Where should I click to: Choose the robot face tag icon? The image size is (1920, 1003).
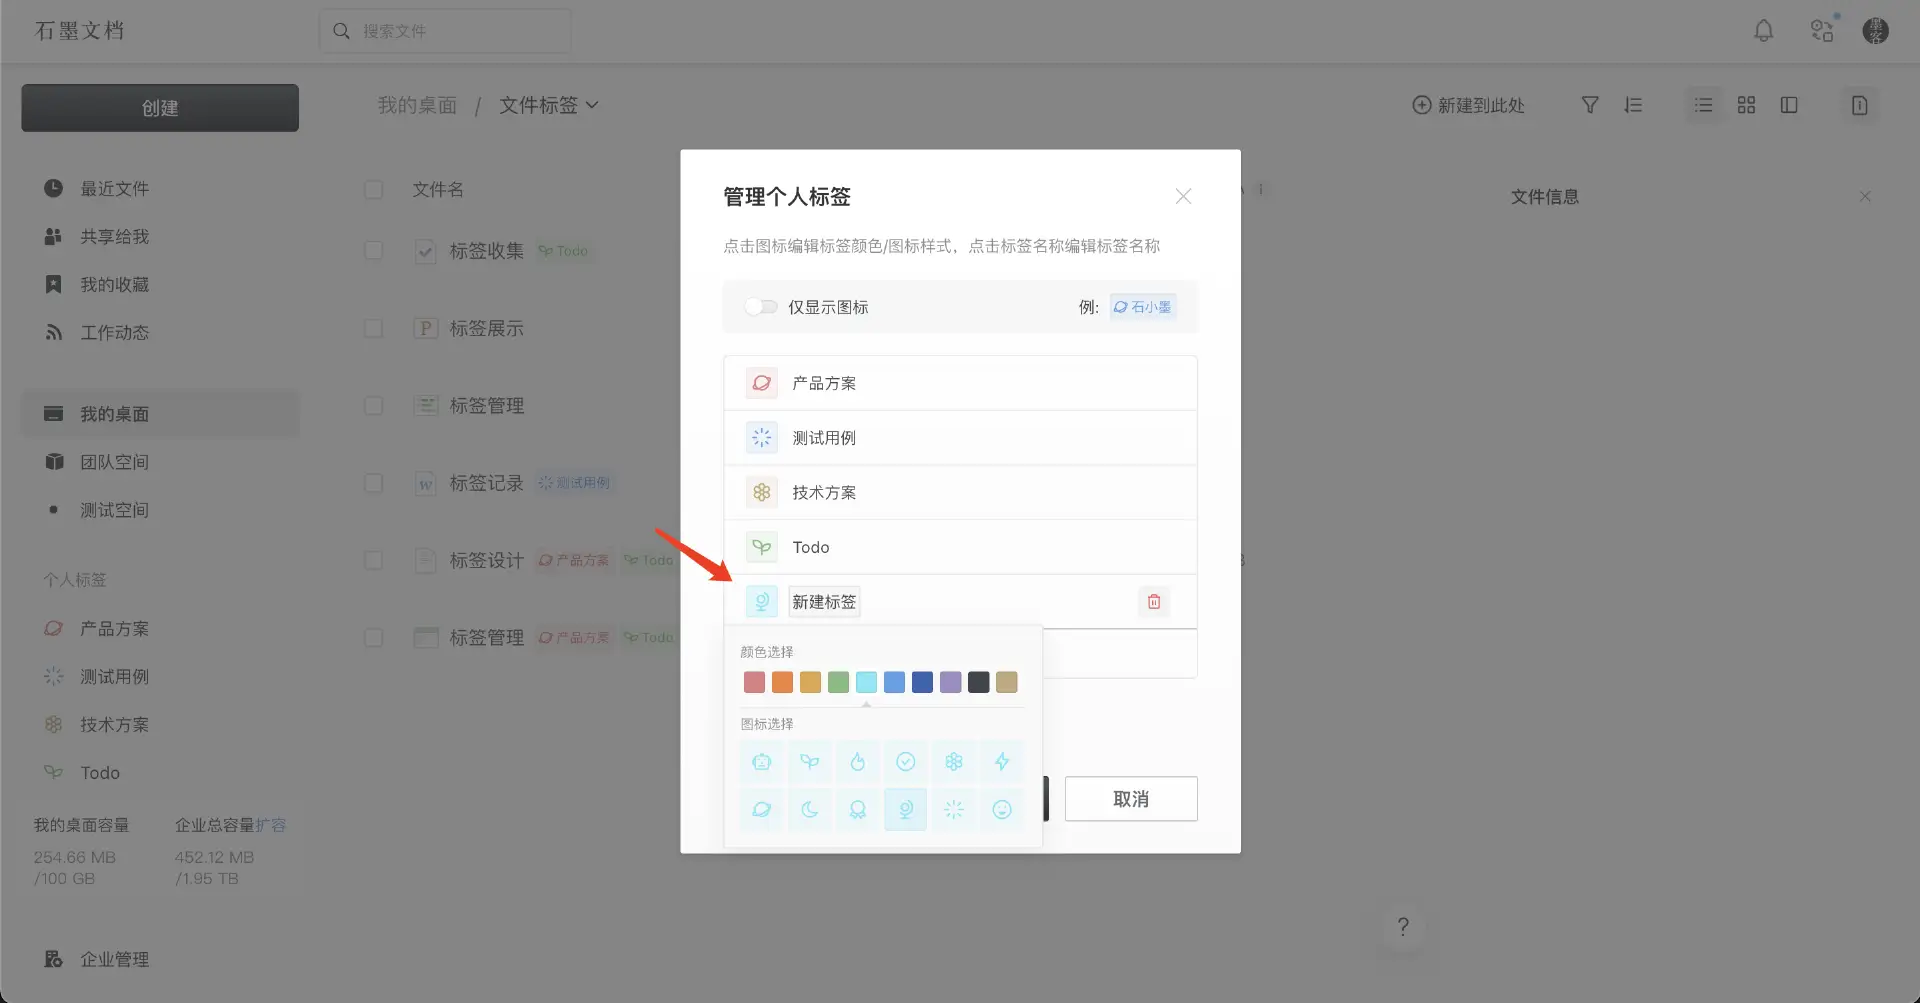[762, 762]
